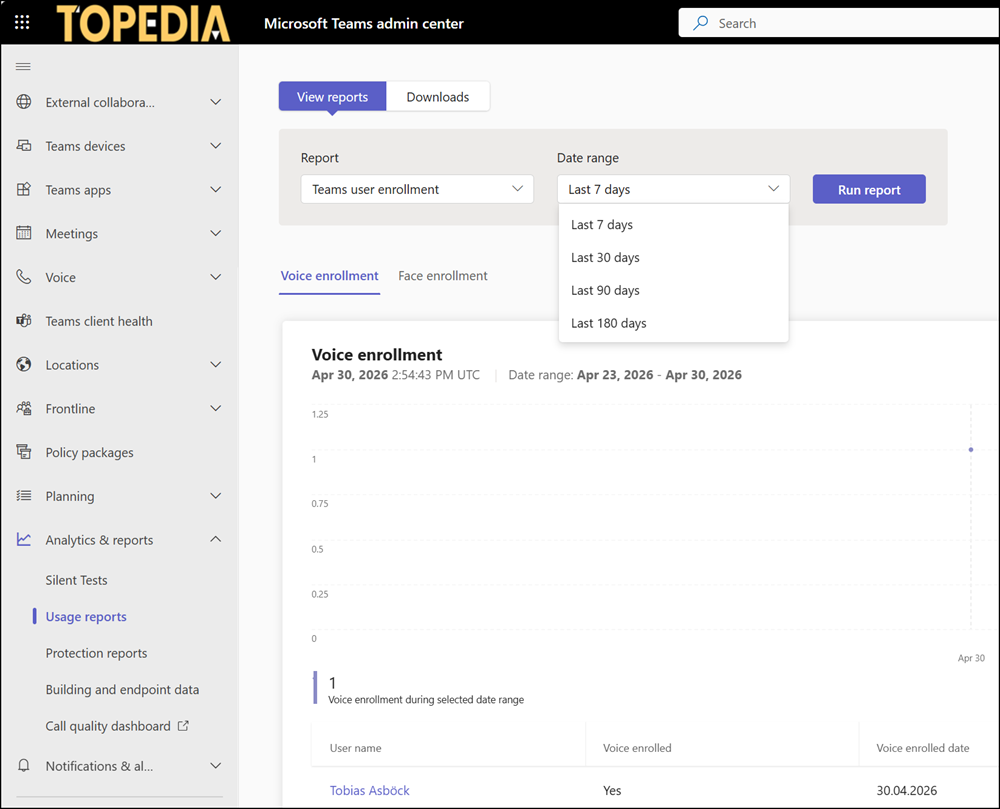Expand the Meetings chevron
Image resolution: width=1000 pixels, height=809 pixels.
[216, 233]
